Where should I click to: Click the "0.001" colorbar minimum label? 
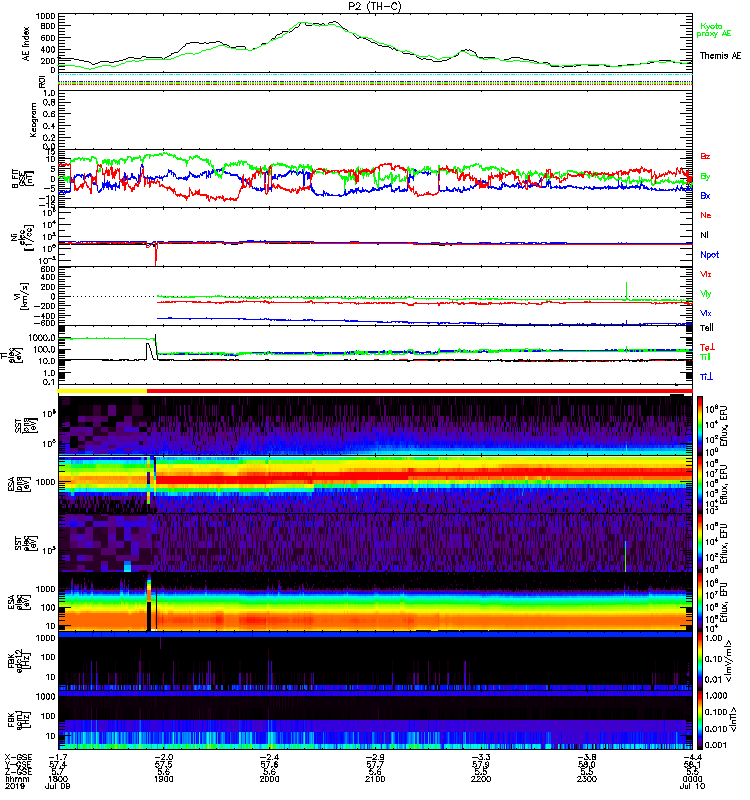tap(715, 745)
